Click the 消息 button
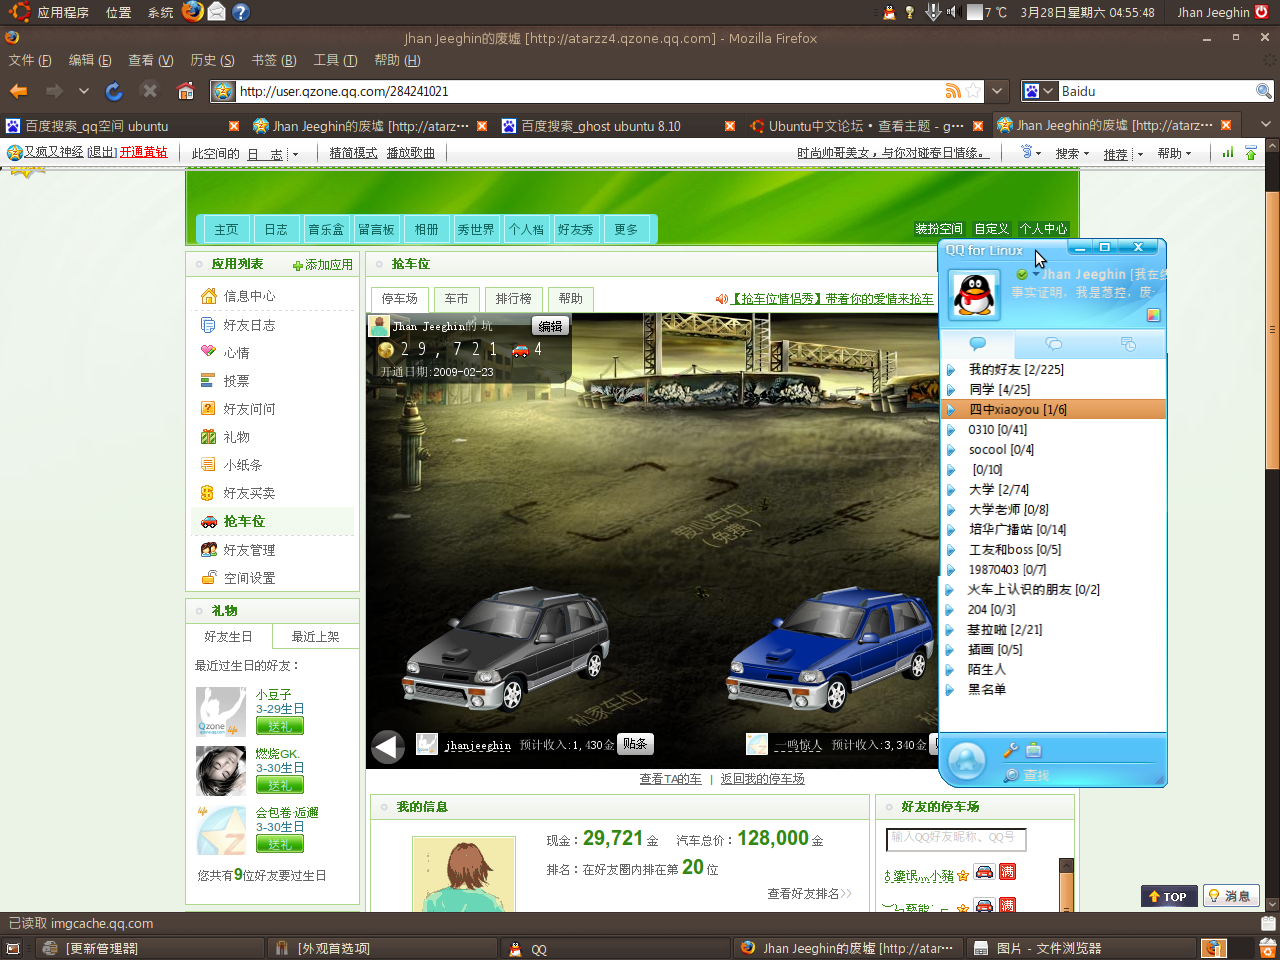The width and height of the screenshot is (1280, 960). click(x=1229, y=896)
